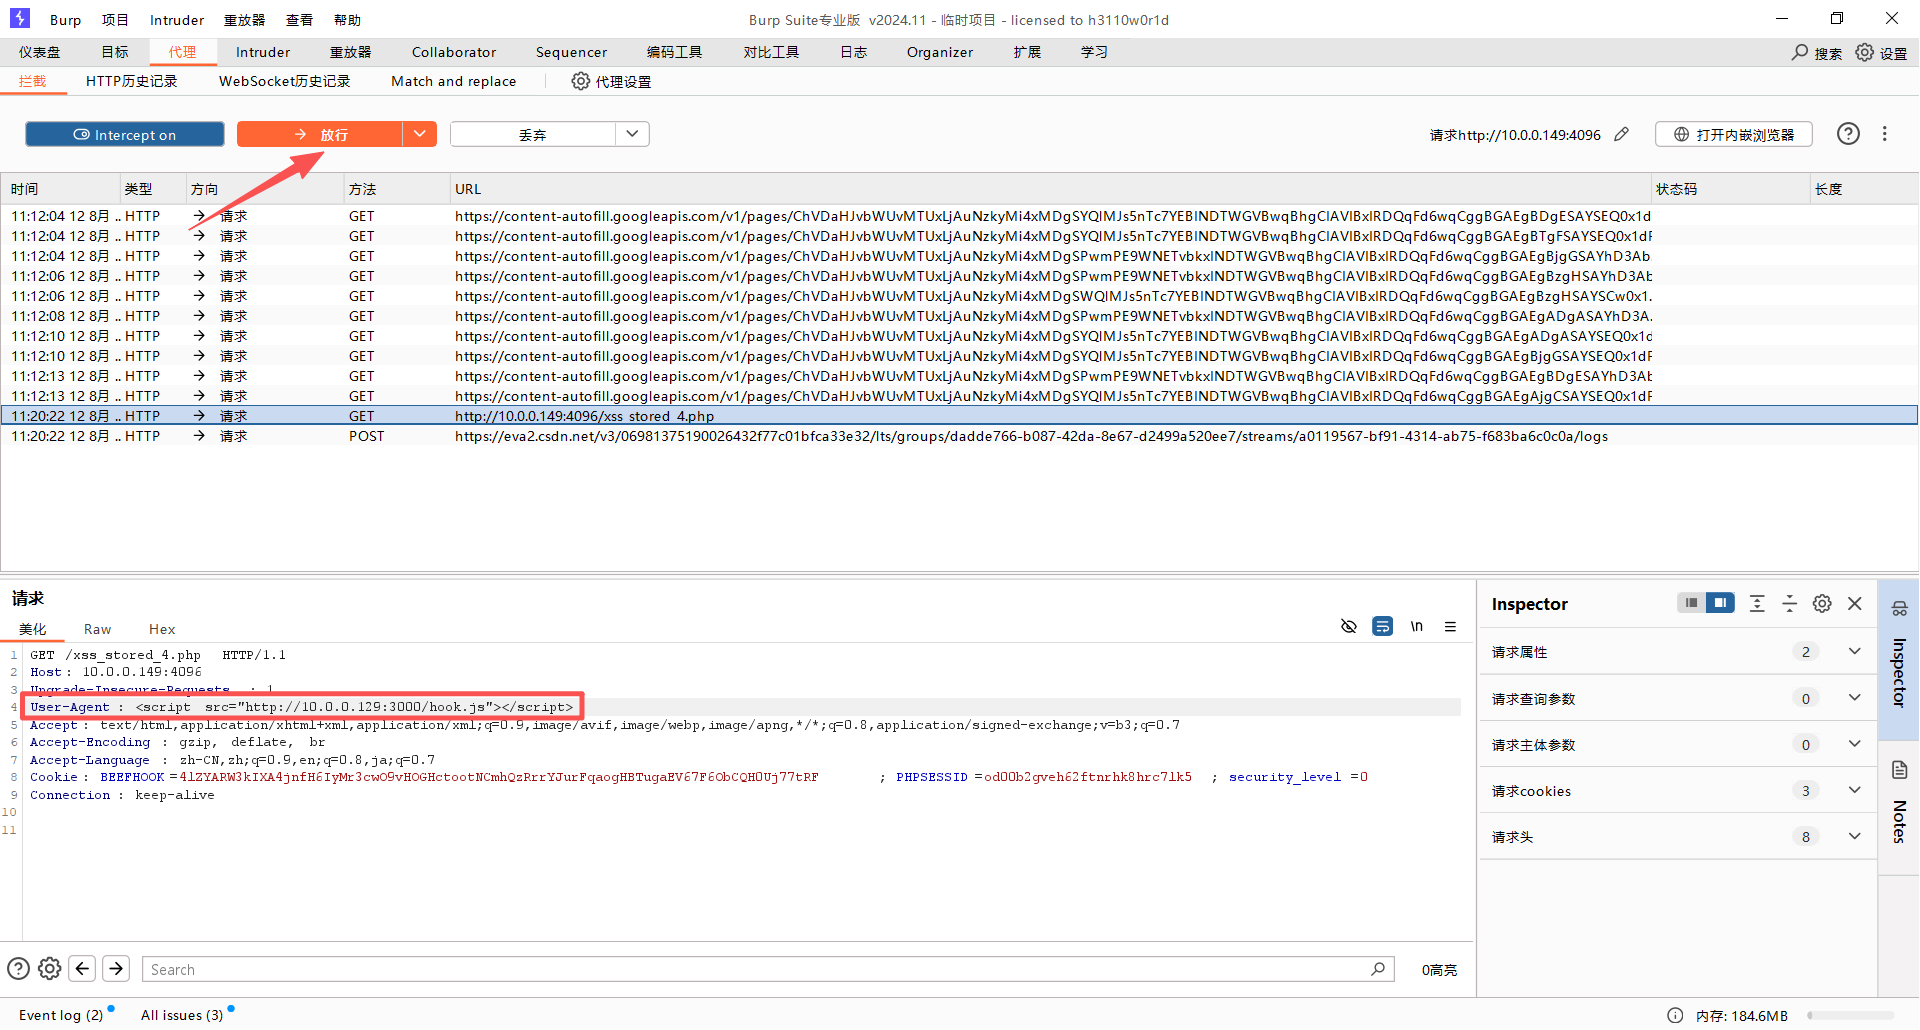This screenshot has width=1920, height=1030.
Task: Open Inspector settings gear
Action: tap(1822, 603)
